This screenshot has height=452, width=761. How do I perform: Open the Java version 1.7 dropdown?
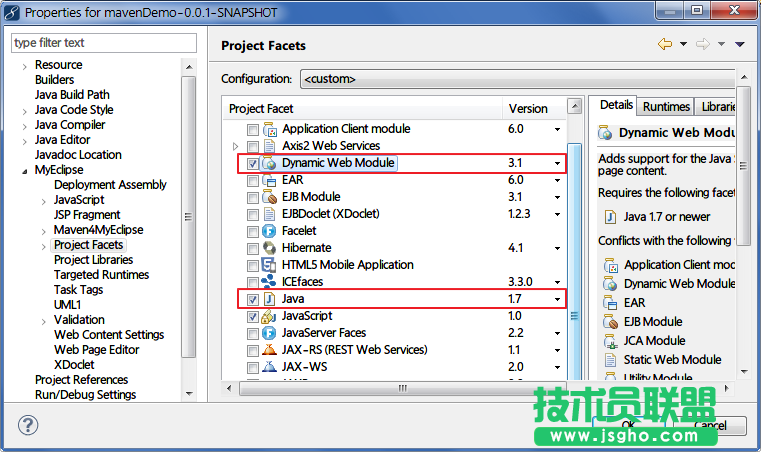(557, 299)
